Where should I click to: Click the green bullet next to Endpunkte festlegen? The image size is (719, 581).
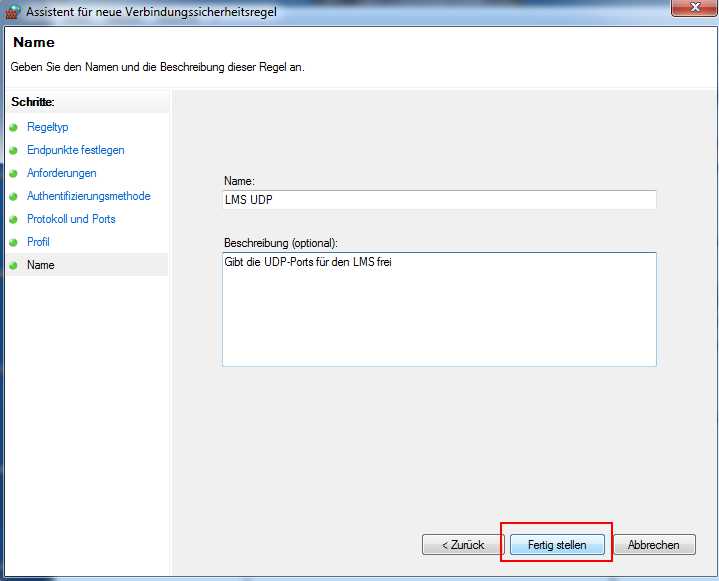pyautogui.click(x=13, y=150)
